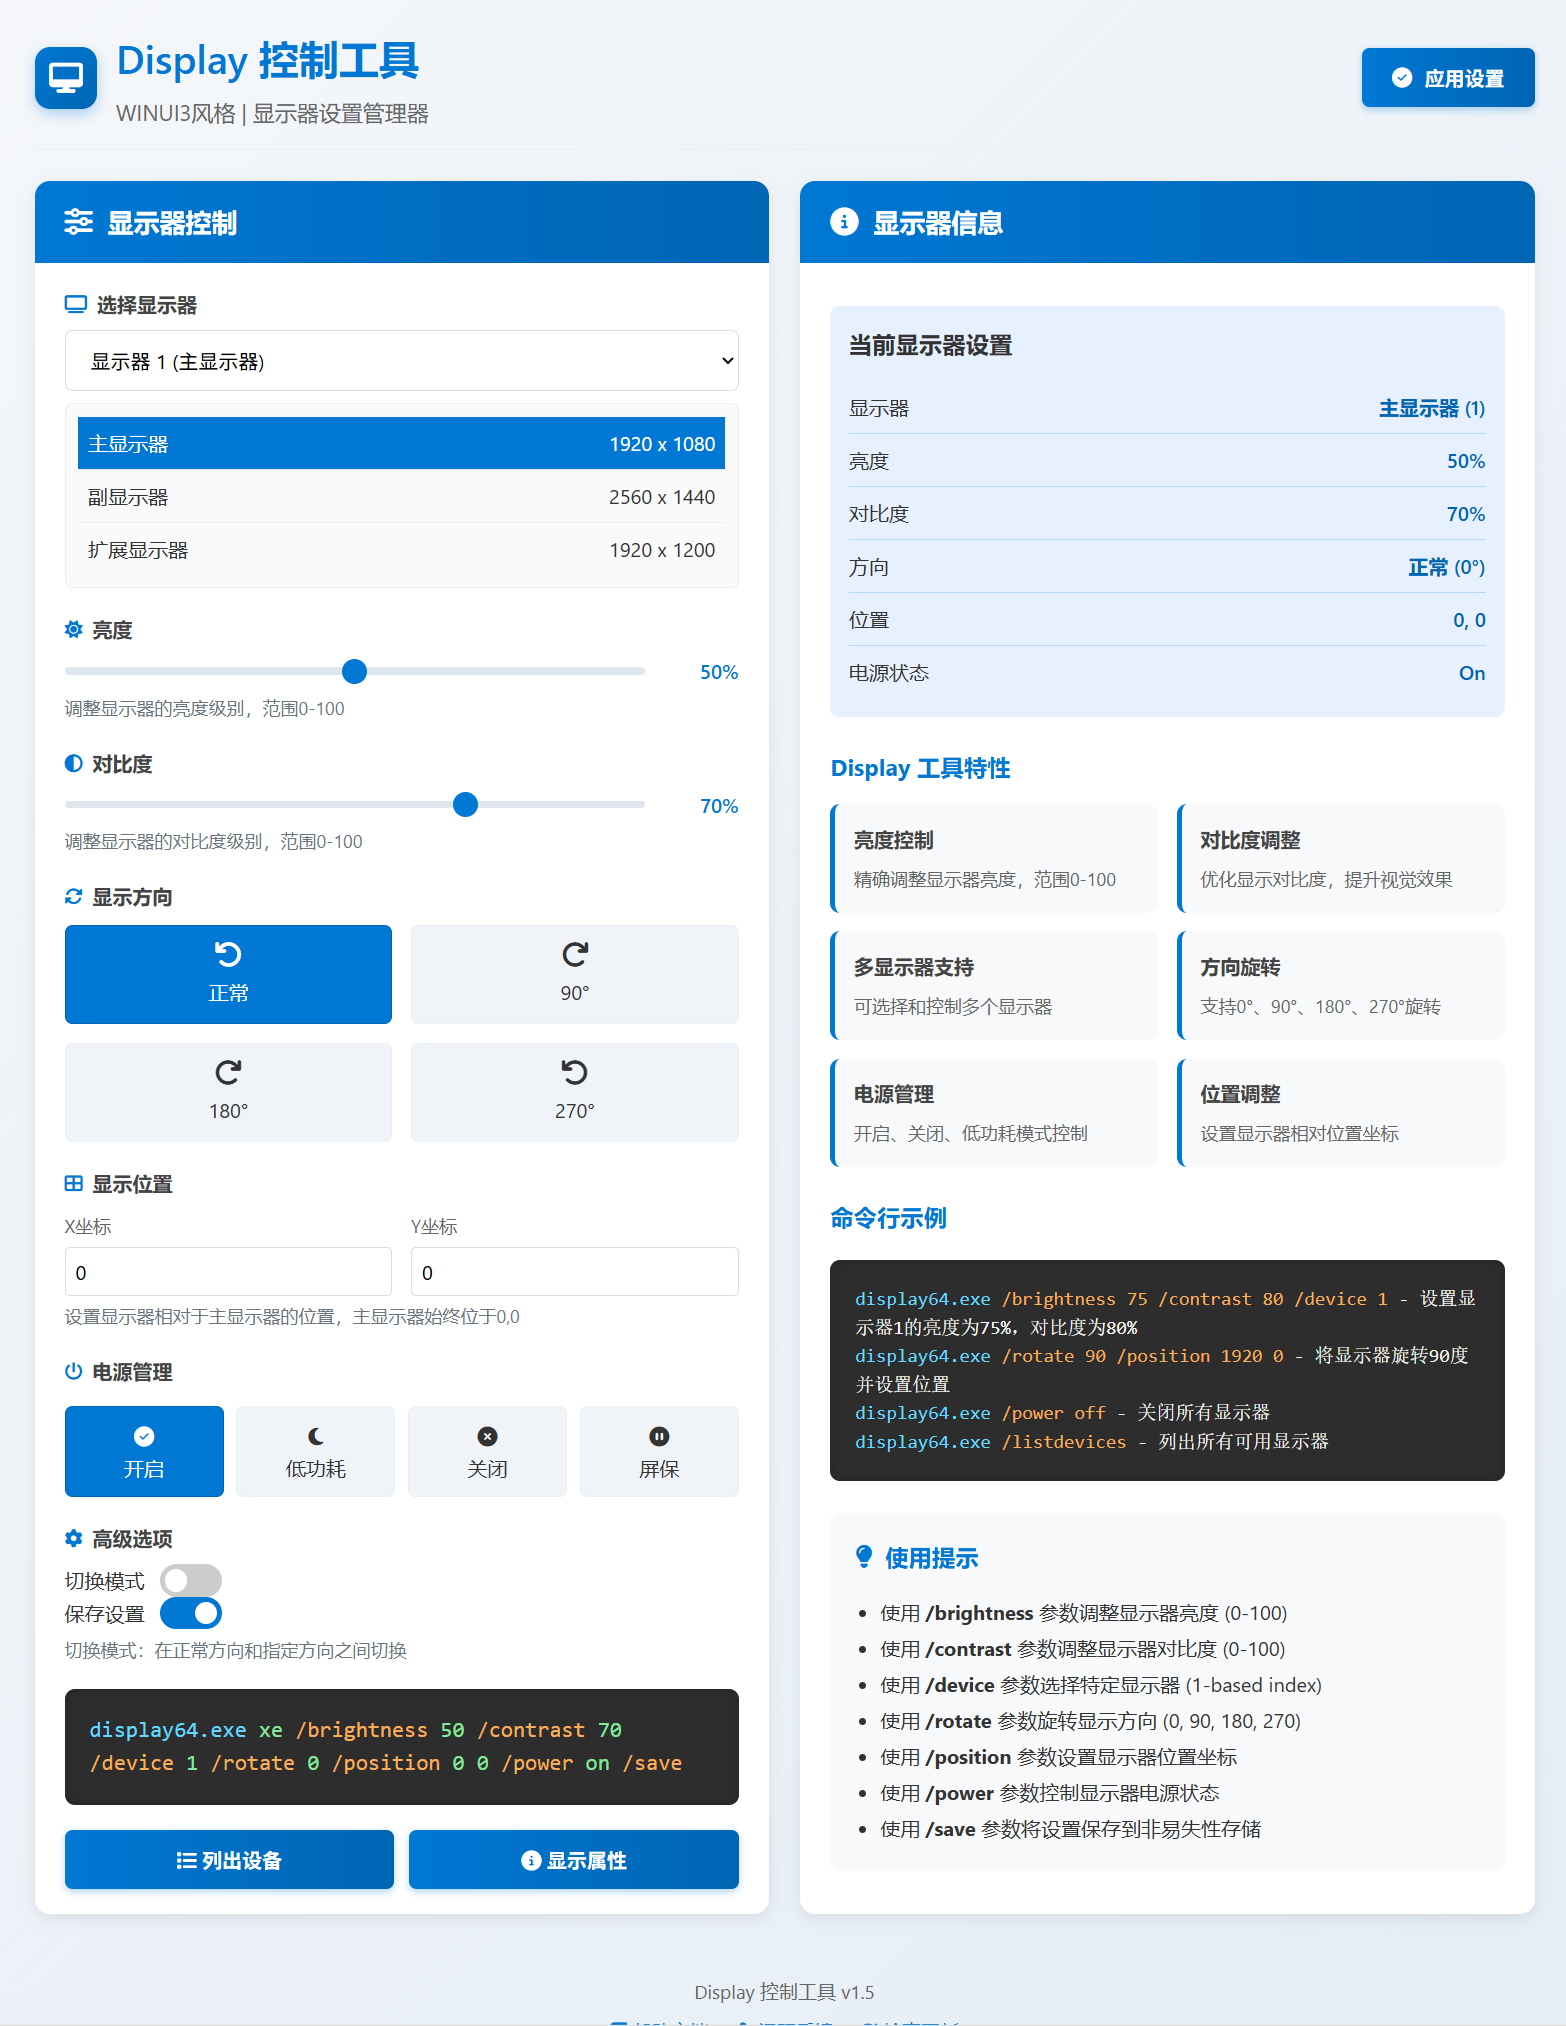Click the half-circle icon beside 对比度

(74, 763)
